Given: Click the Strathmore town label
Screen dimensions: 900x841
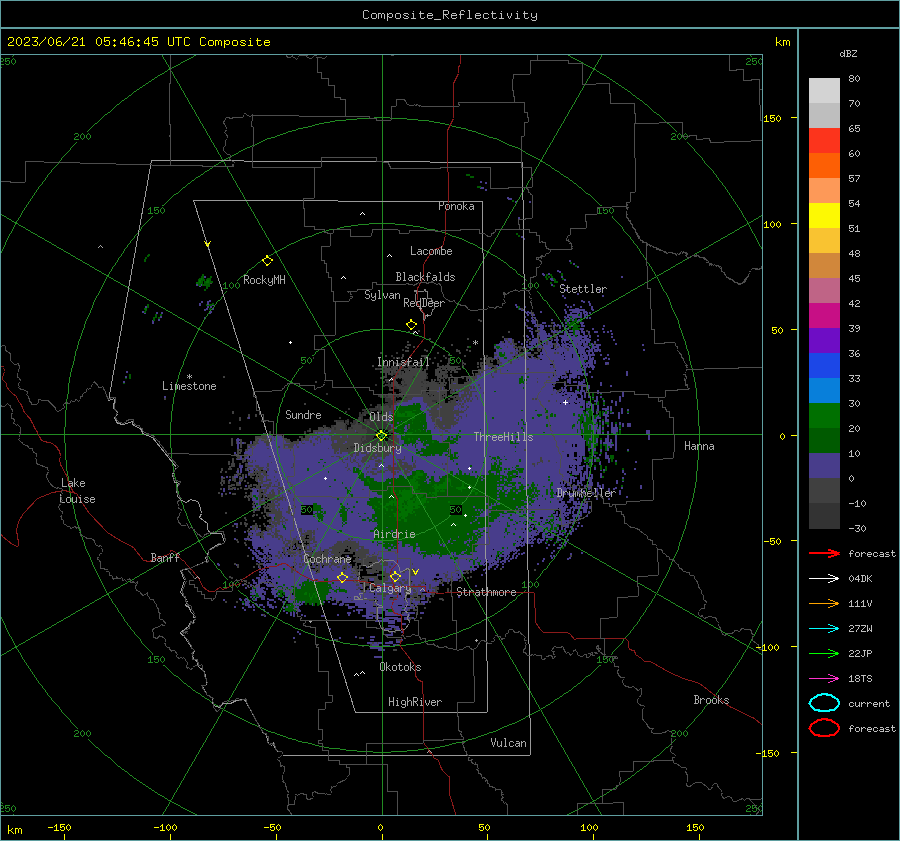Looking at the screenshot, I should [487, 592].
